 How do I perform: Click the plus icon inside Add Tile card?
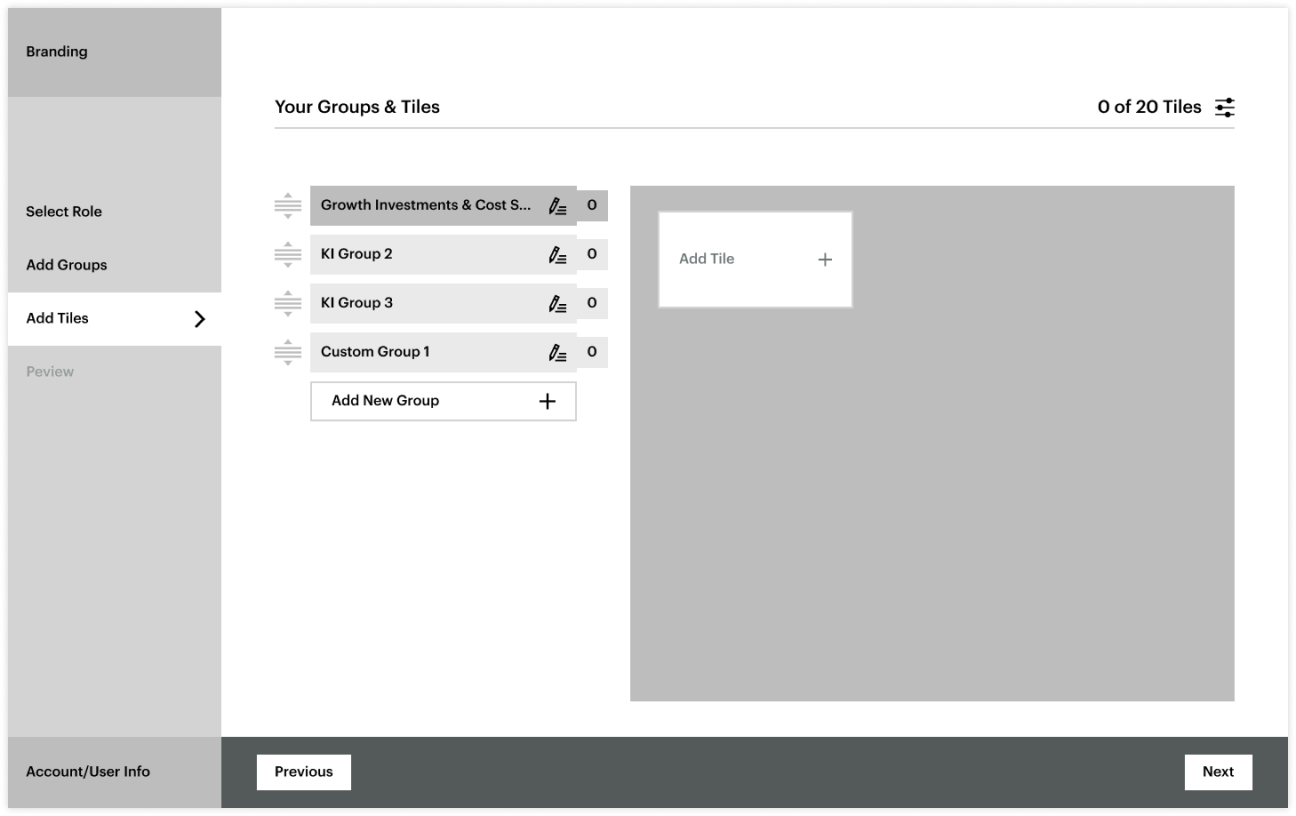(x=824, y=259)
